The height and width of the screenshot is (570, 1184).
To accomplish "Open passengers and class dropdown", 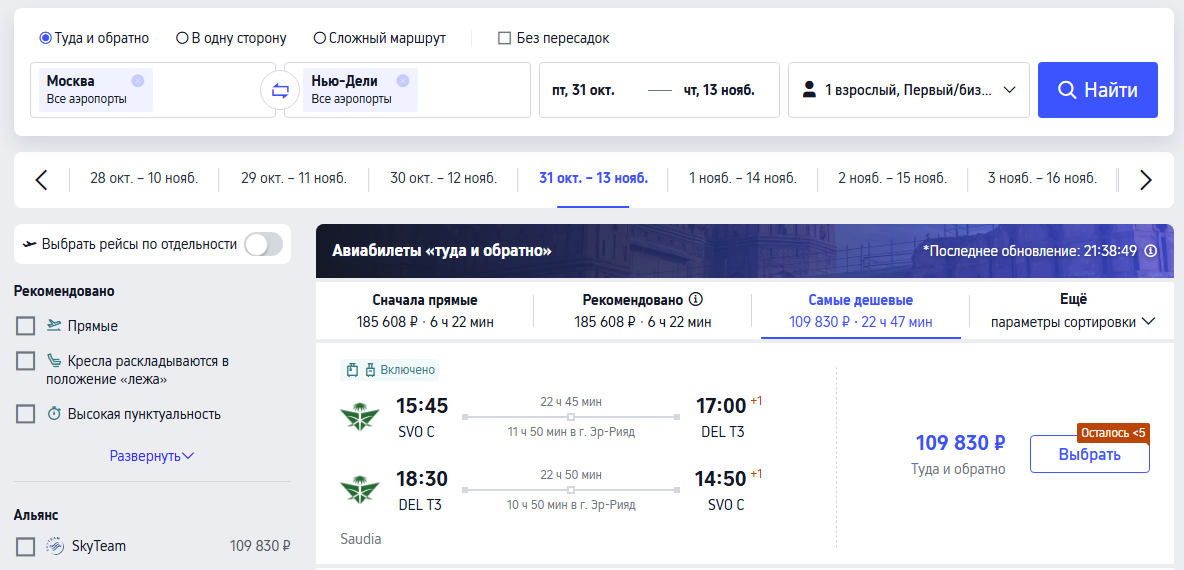I will click(x=908, y=90).
